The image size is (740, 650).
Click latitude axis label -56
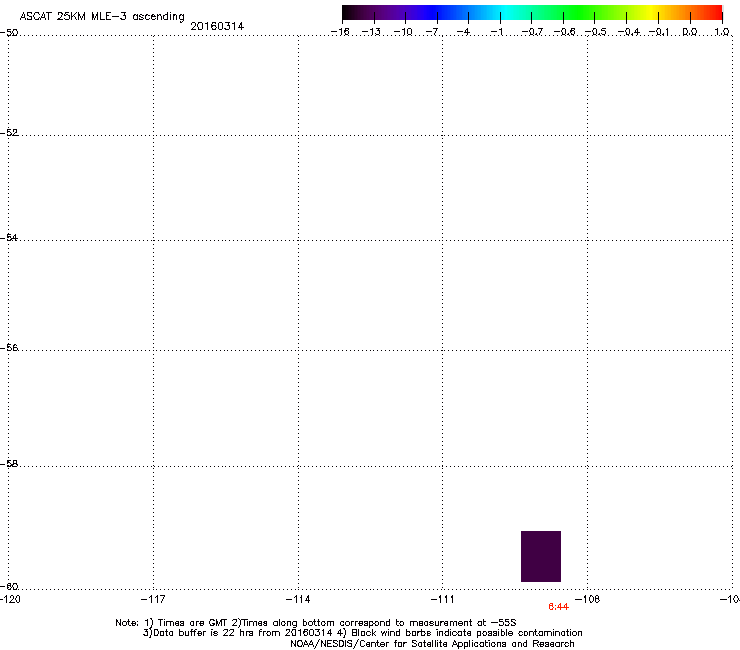pos(9,347)
